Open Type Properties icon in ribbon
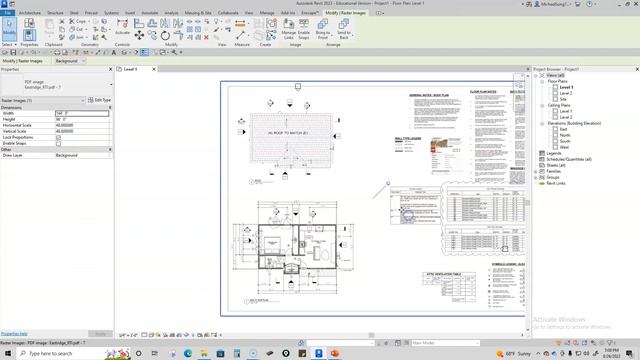Viewport: 640px width, 360px height. tap(29, 23)
